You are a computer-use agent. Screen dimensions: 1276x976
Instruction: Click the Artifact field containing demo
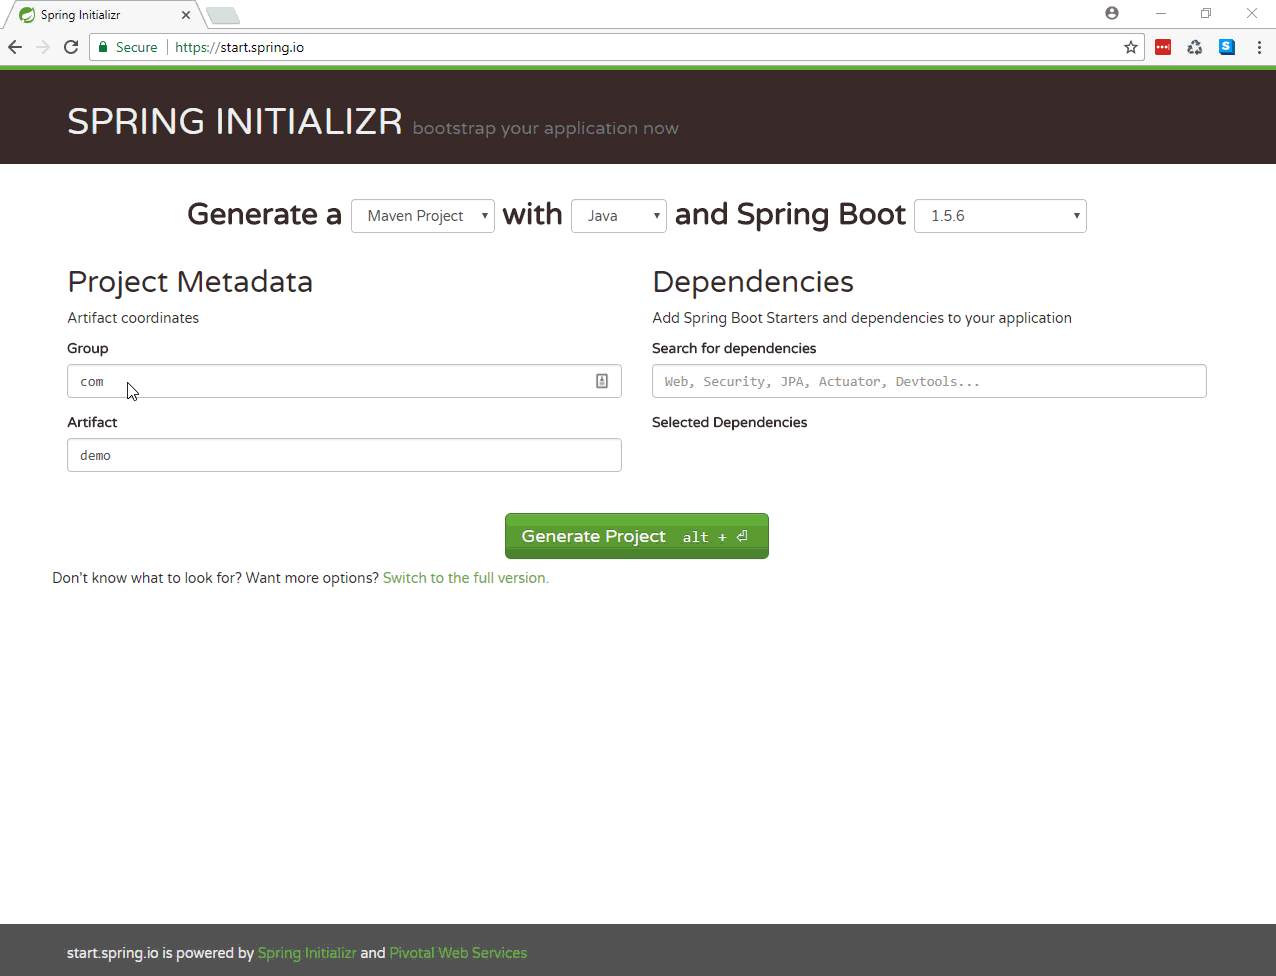[344, 455]
